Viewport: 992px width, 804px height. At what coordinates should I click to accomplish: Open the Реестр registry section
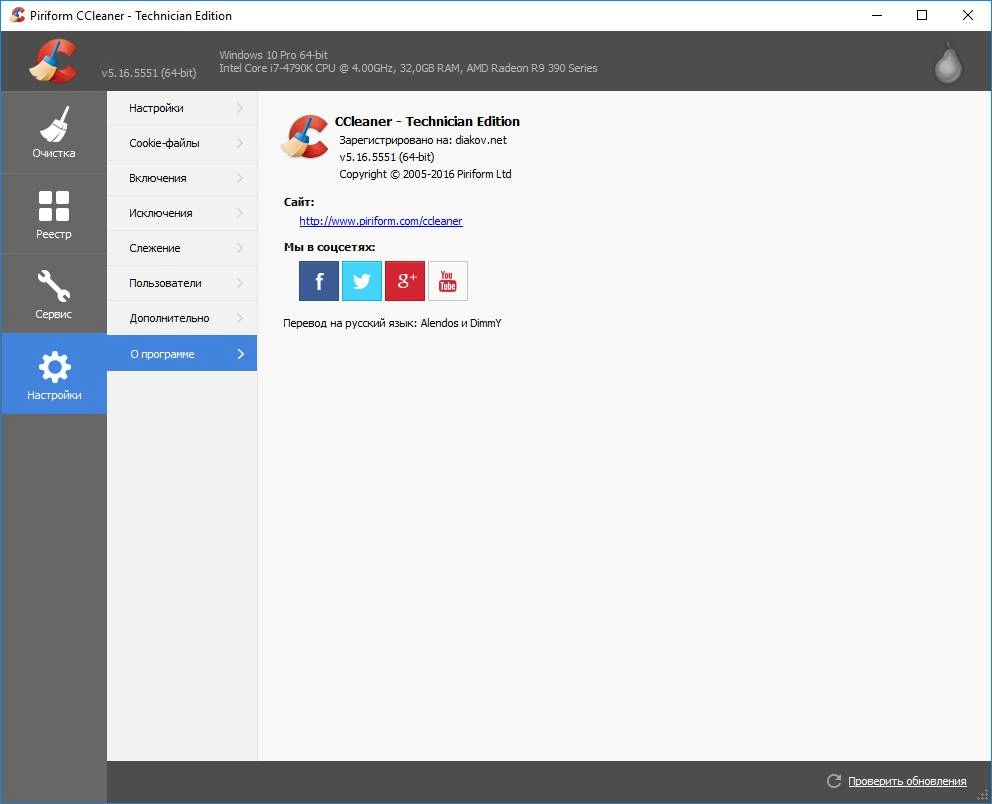(x=54, y=214)
